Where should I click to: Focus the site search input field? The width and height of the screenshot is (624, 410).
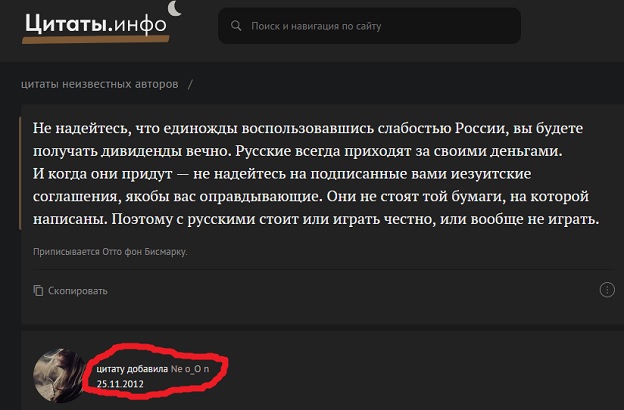[369, 26]
